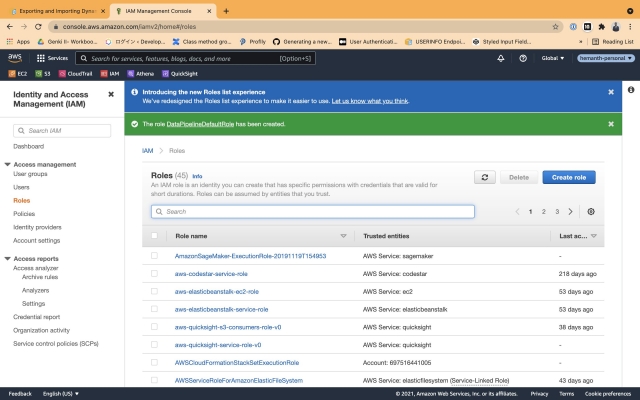Select aws-codestar-service-role checkbox
The width and height of the screenshot is (640, 400).
pos(154,273)
